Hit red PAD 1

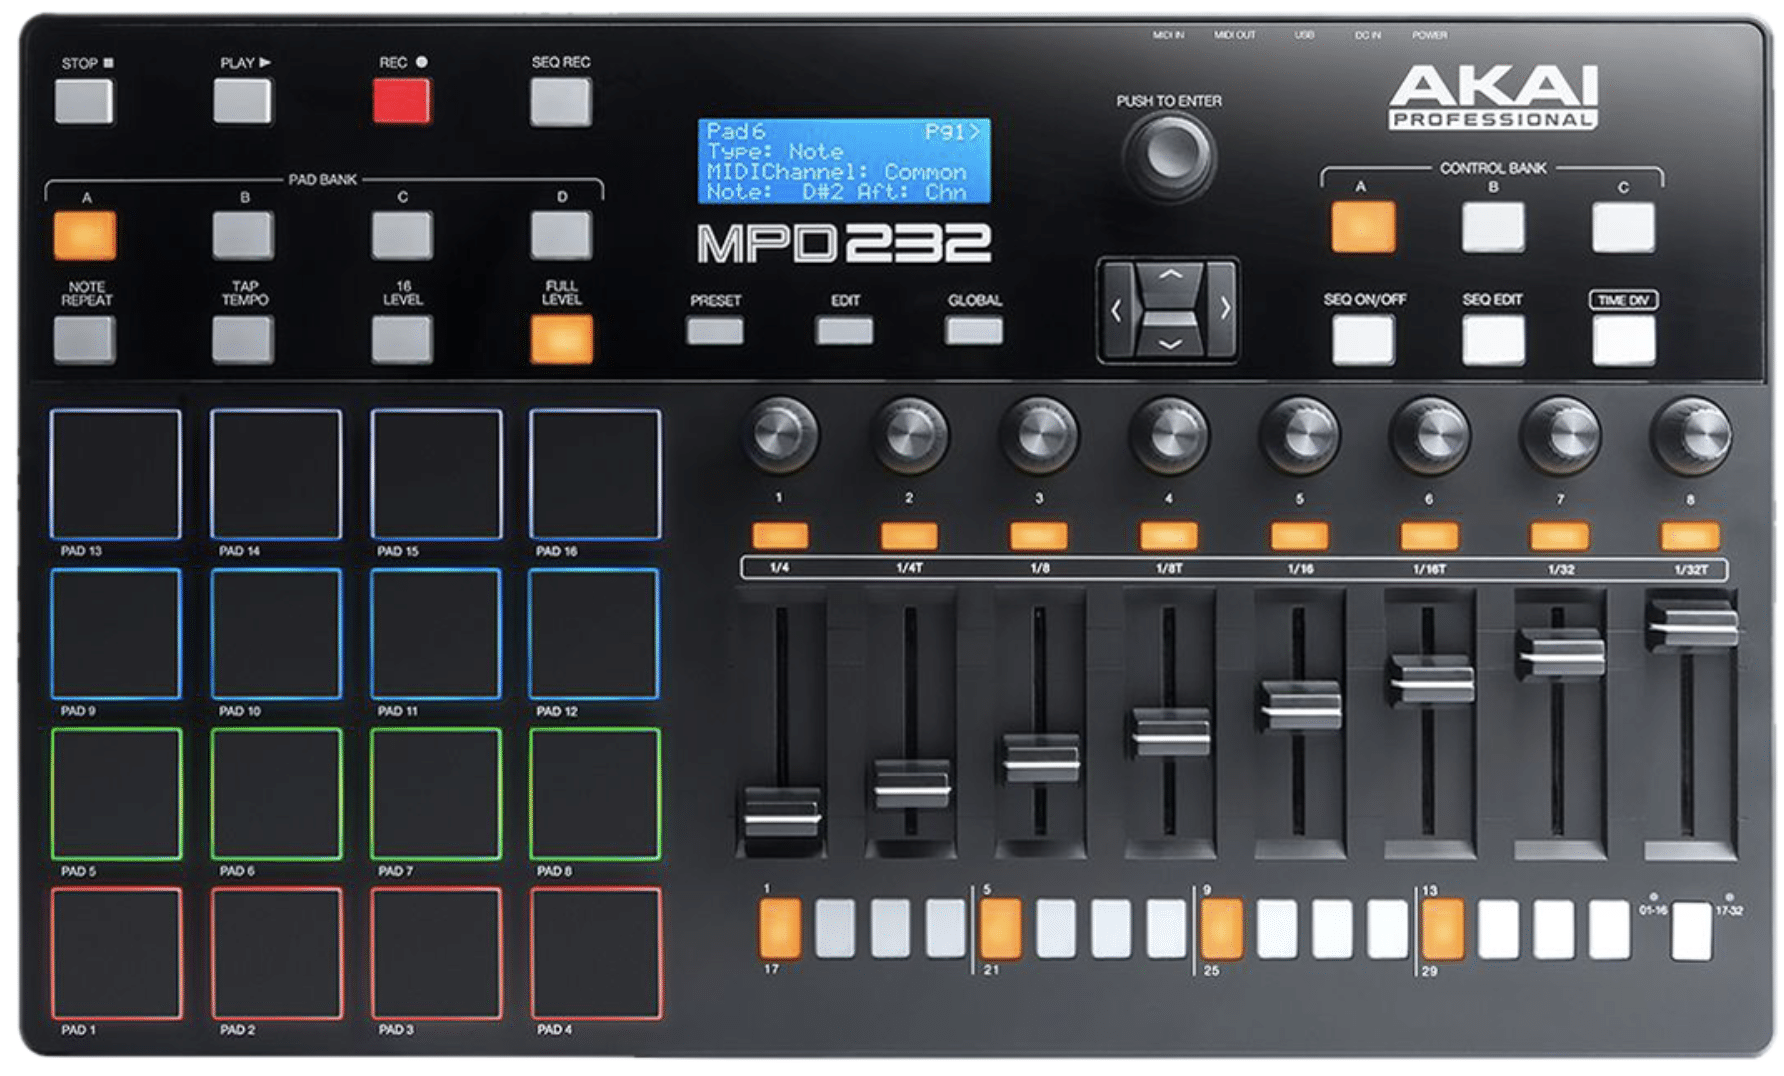116,953
